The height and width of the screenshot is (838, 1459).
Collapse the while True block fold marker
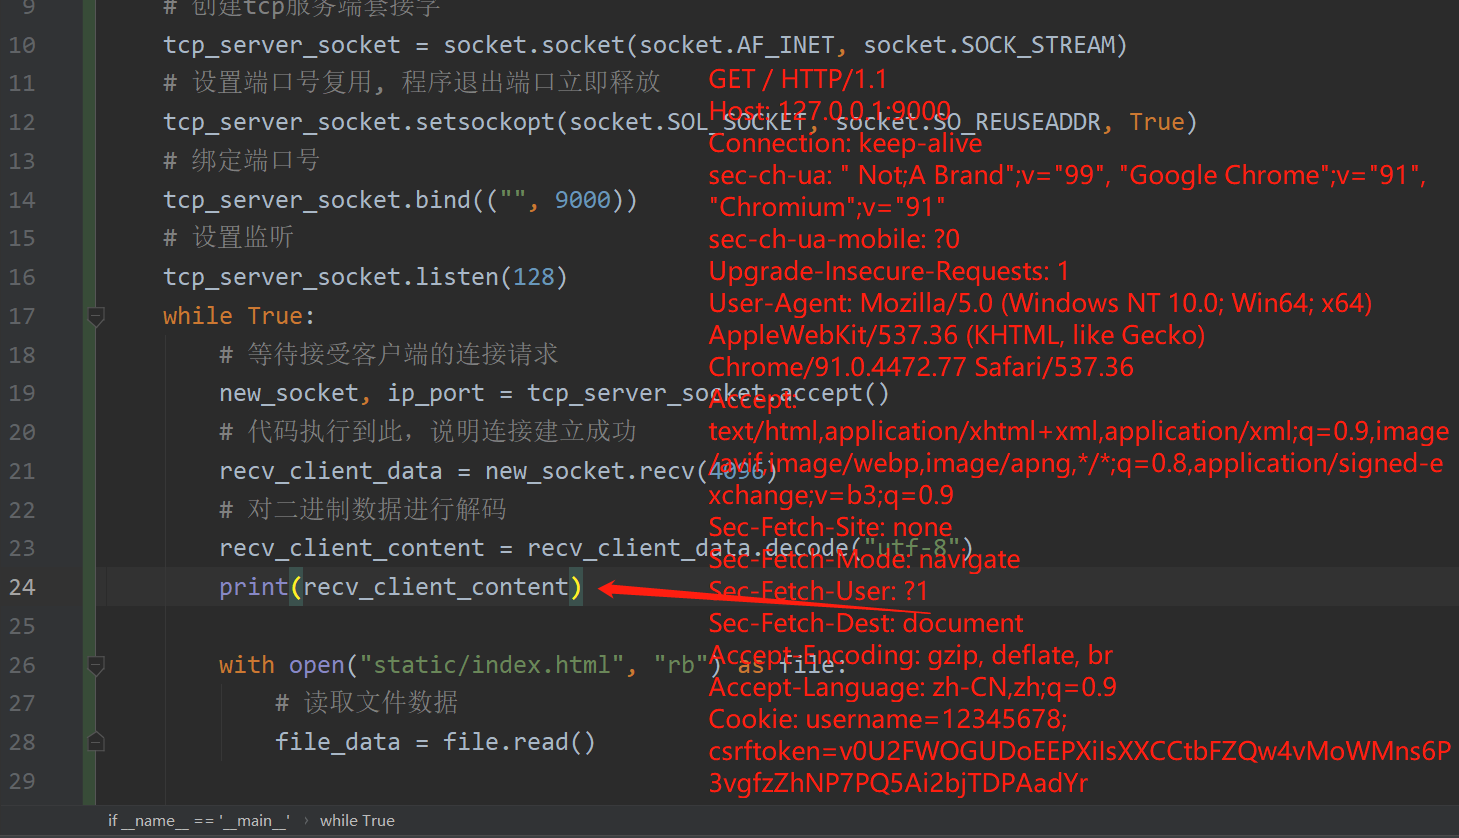tap(96, 317)
